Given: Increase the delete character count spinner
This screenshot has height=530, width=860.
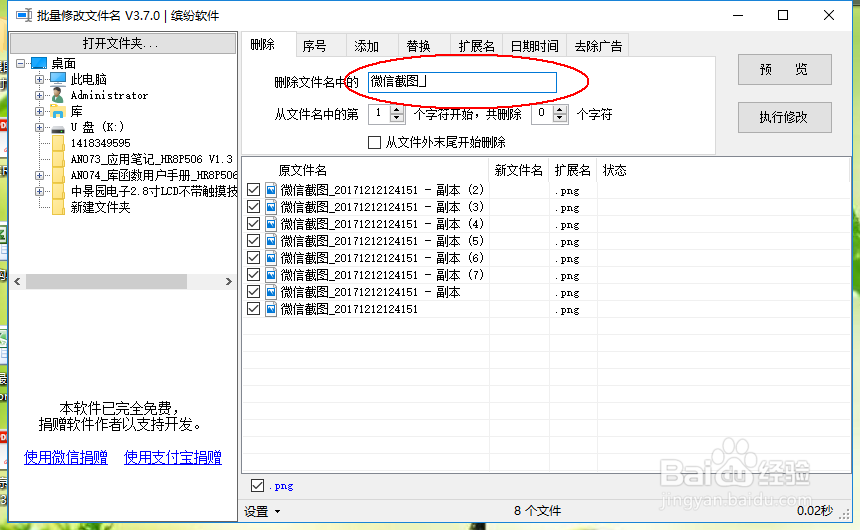Looking at the screenshot, I should 560,110.
